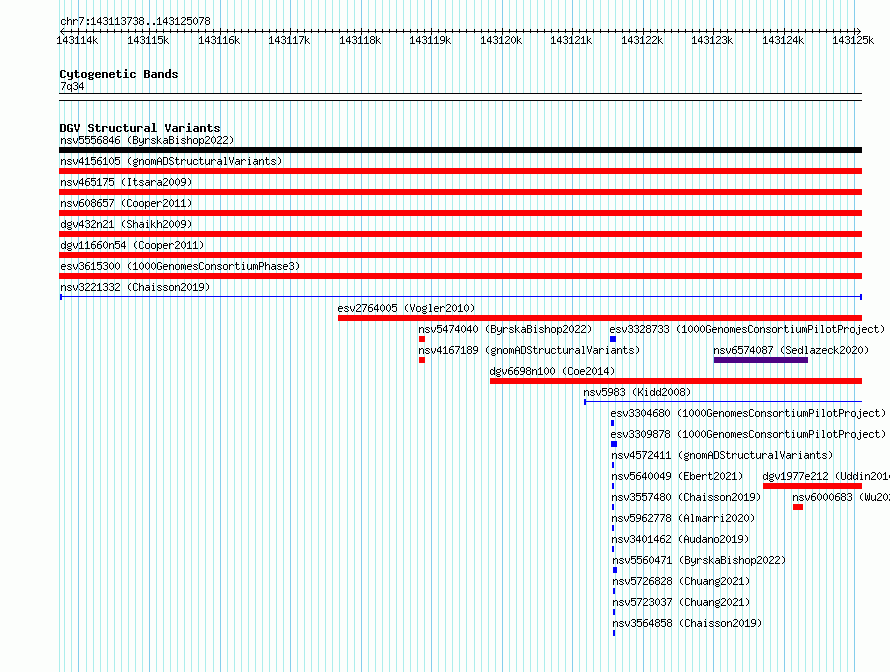Open nsv5640049 (Ebert2021) label
The width and height of the screenshot is (890, 672).
(x=677, y=476)
